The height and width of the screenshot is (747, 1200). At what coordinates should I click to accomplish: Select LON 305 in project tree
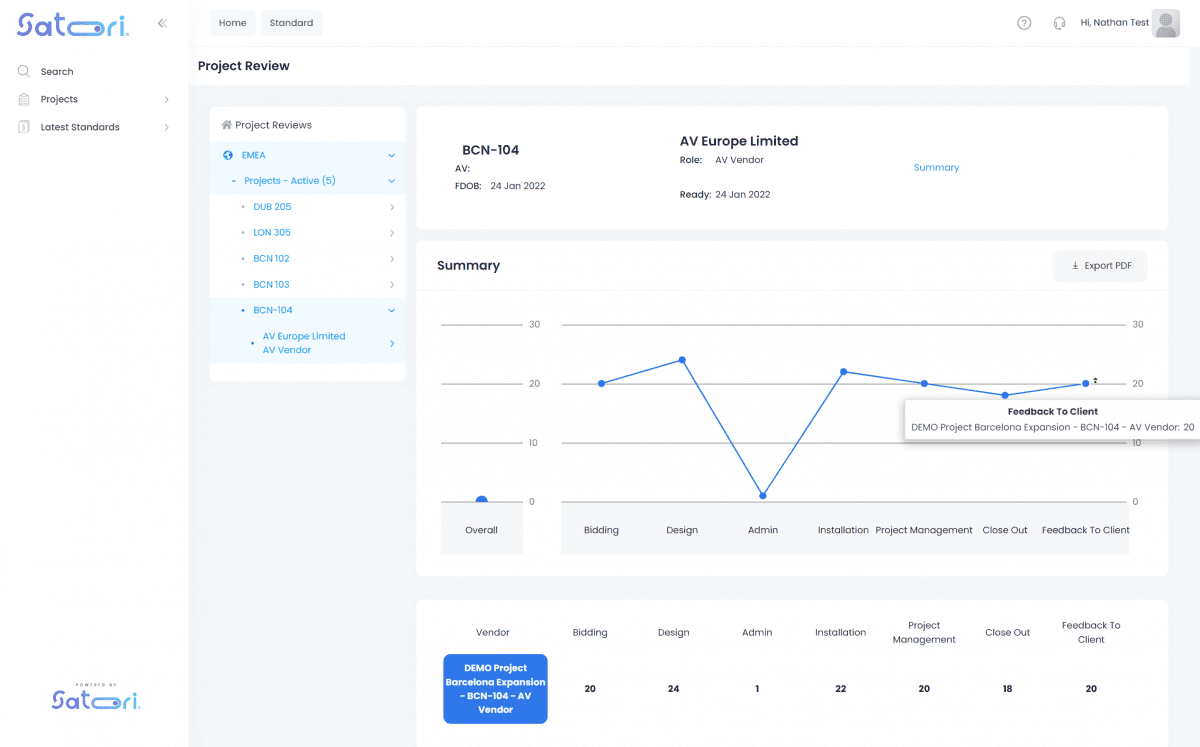pyautogui.click(x=271, y=233)
